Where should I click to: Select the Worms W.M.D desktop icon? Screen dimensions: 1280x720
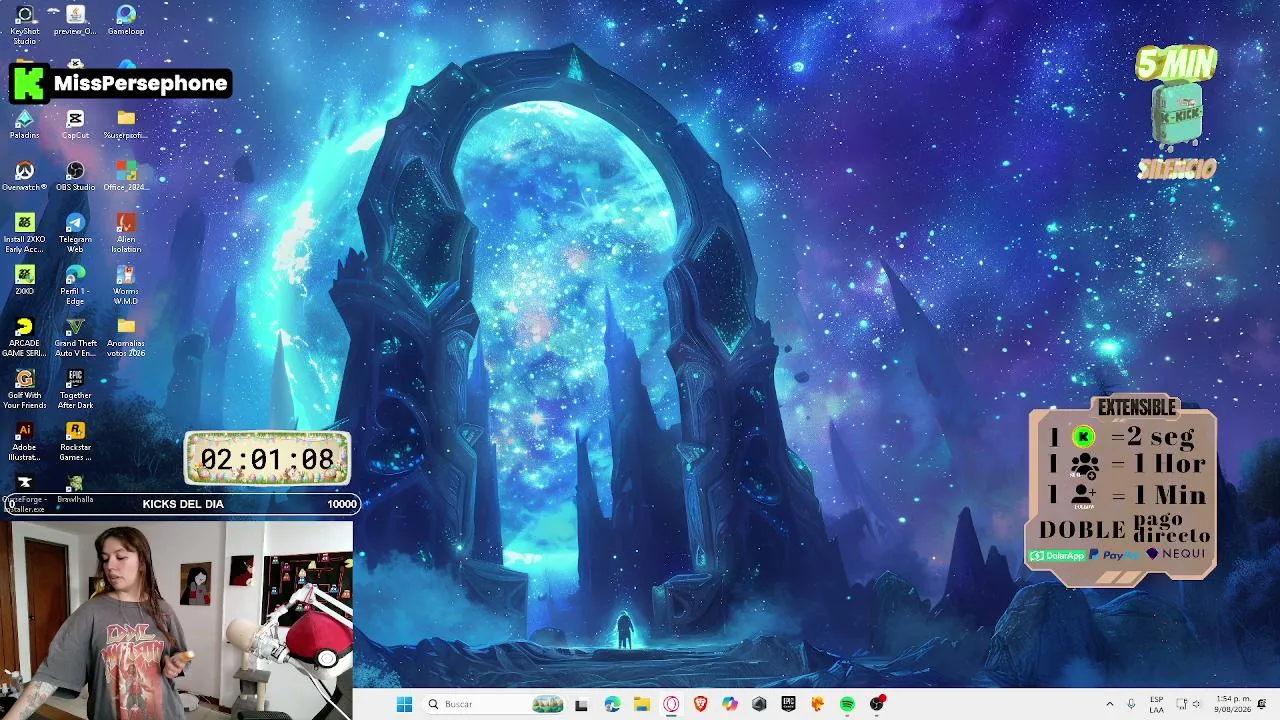[125, 285]
